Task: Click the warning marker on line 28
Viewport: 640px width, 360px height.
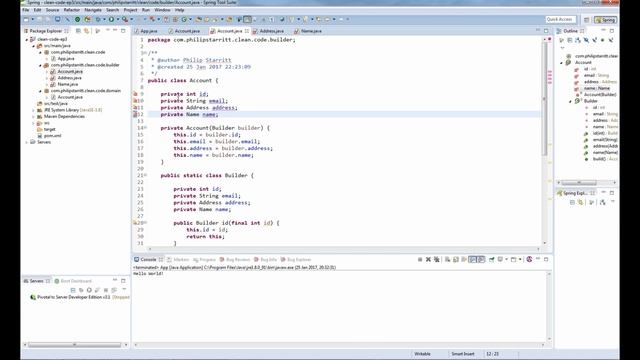Action: point(135,223)
